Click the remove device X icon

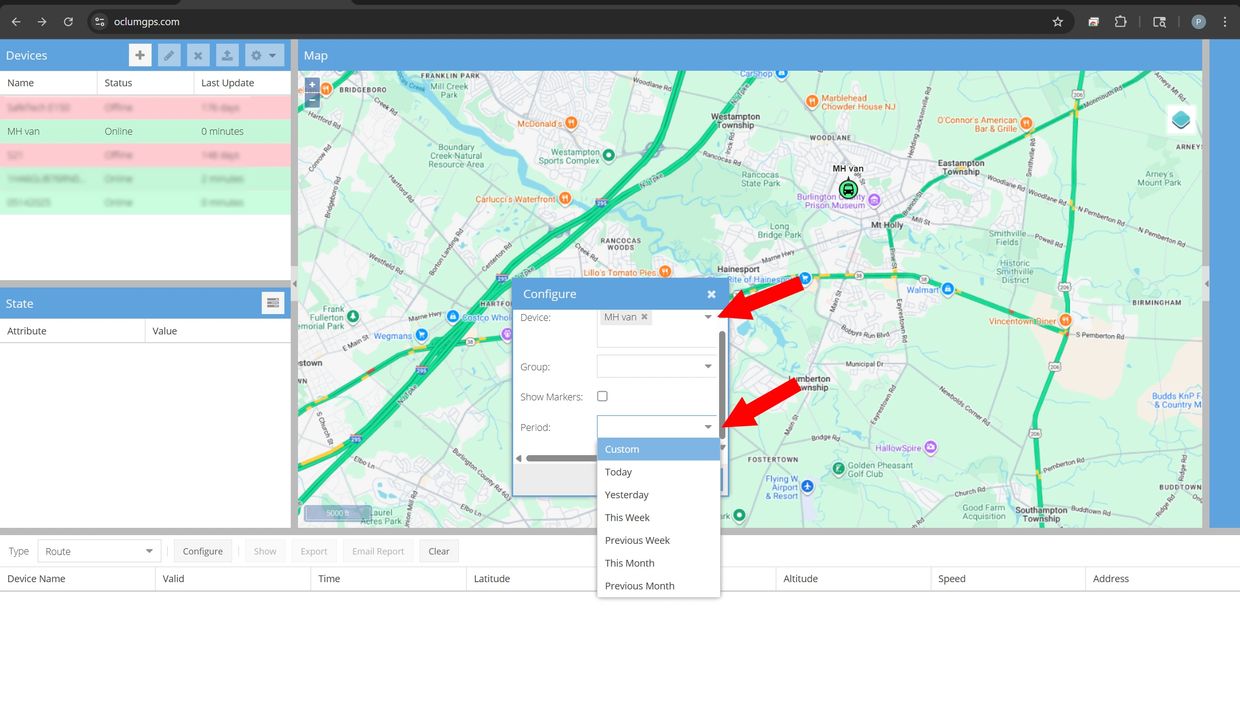(198, 56)
